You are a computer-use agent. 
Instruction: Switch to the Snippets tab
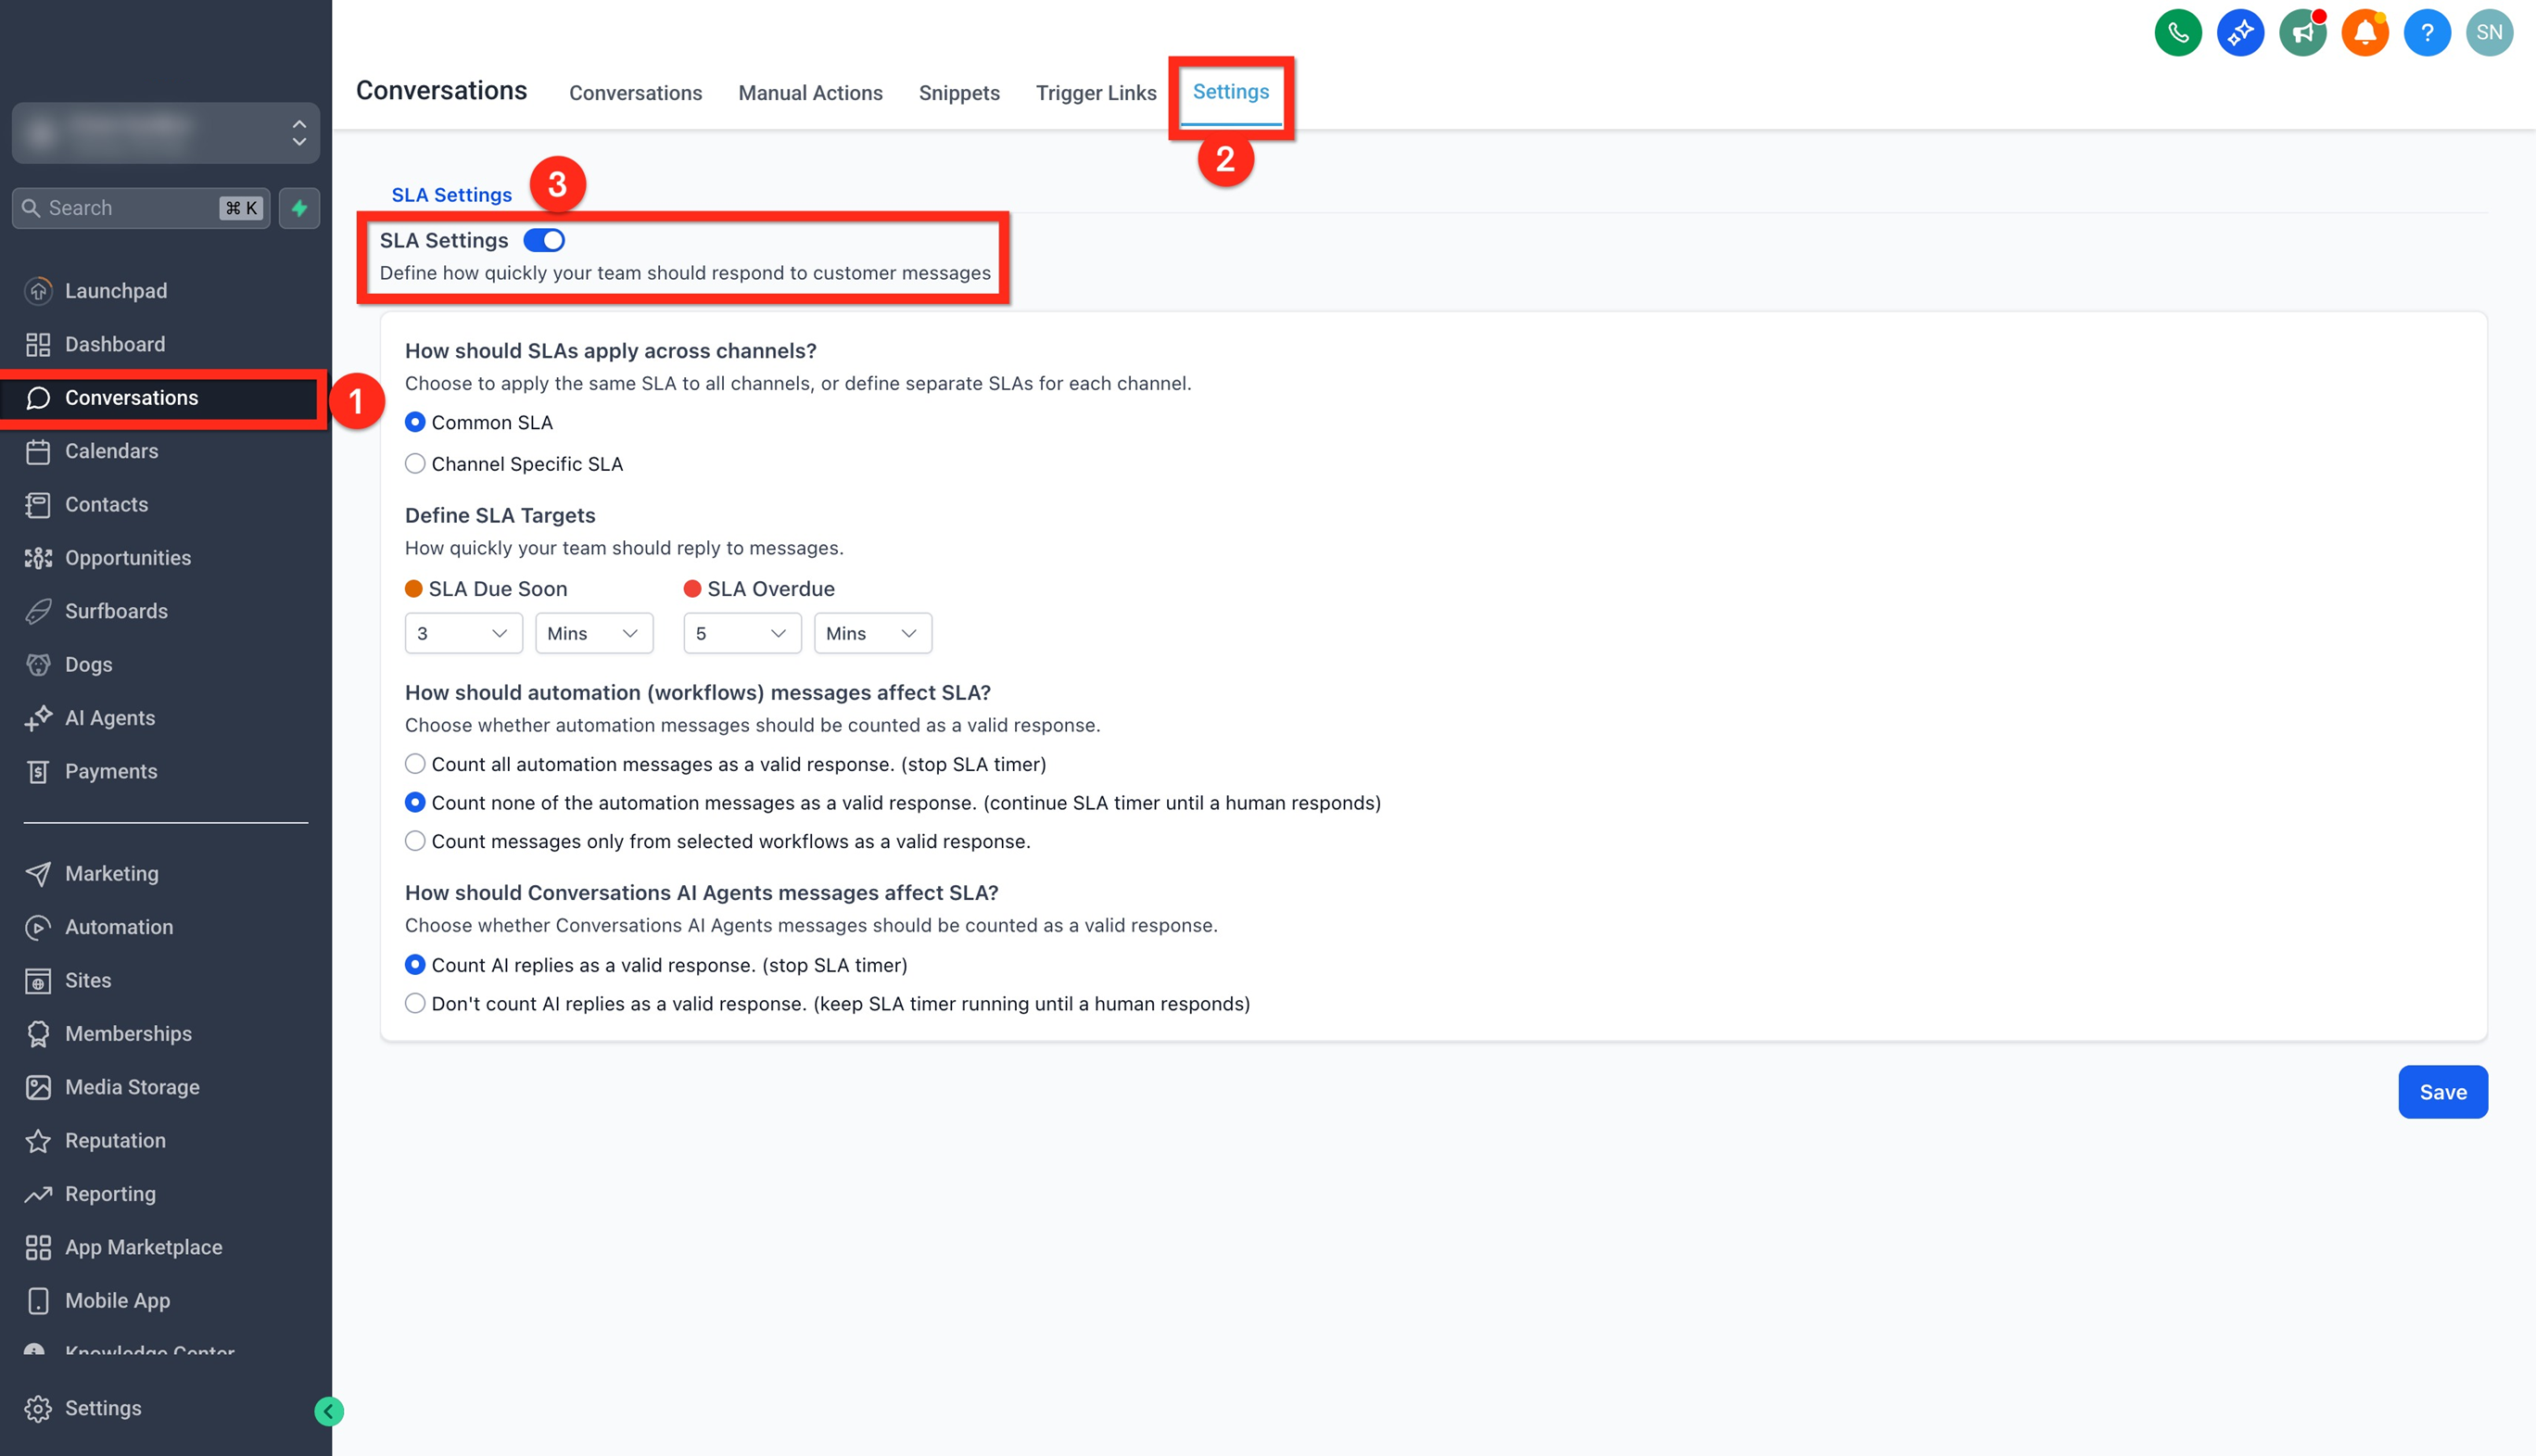click(958, 93)
